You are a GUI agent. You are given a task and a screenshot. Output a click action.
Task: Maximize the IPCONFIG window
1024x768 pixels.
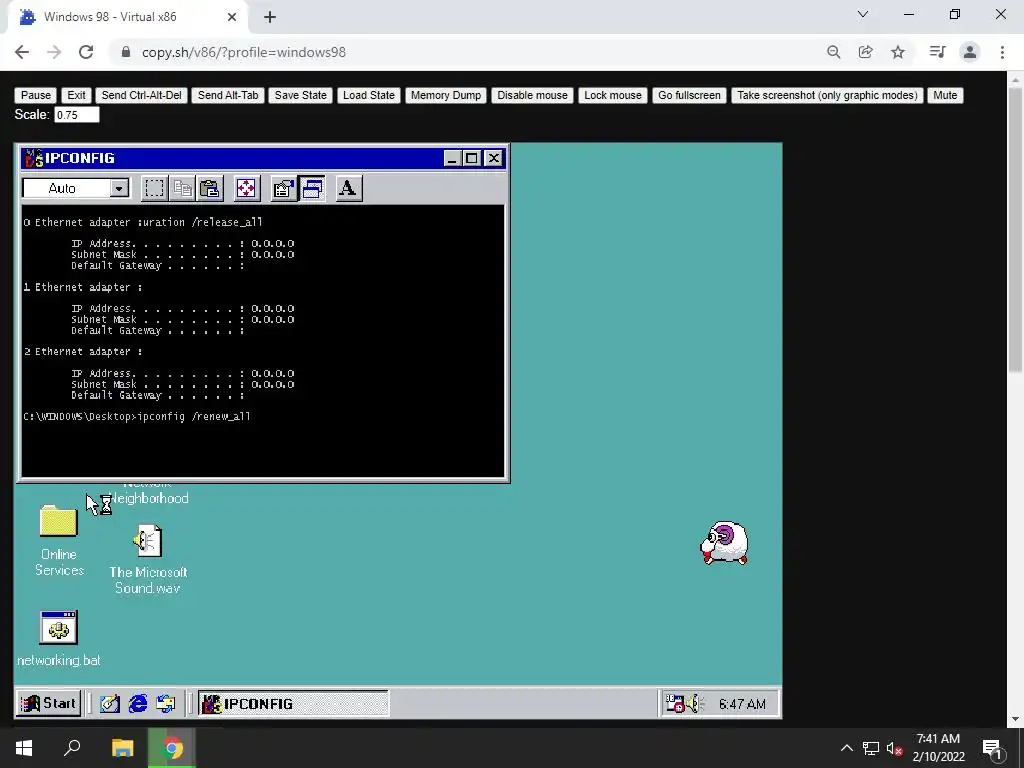(471, 158)
